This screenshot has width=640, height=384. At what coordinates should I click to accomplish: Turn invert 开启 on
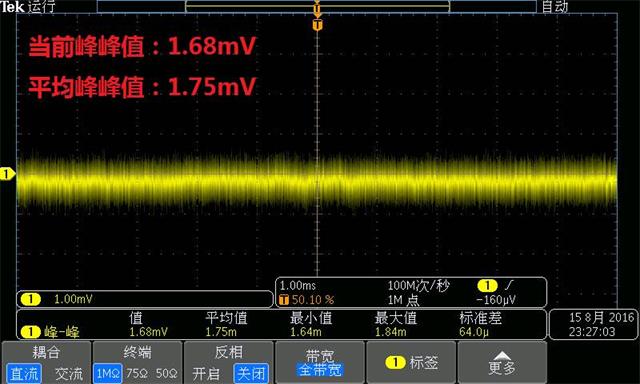click(206, 373)
